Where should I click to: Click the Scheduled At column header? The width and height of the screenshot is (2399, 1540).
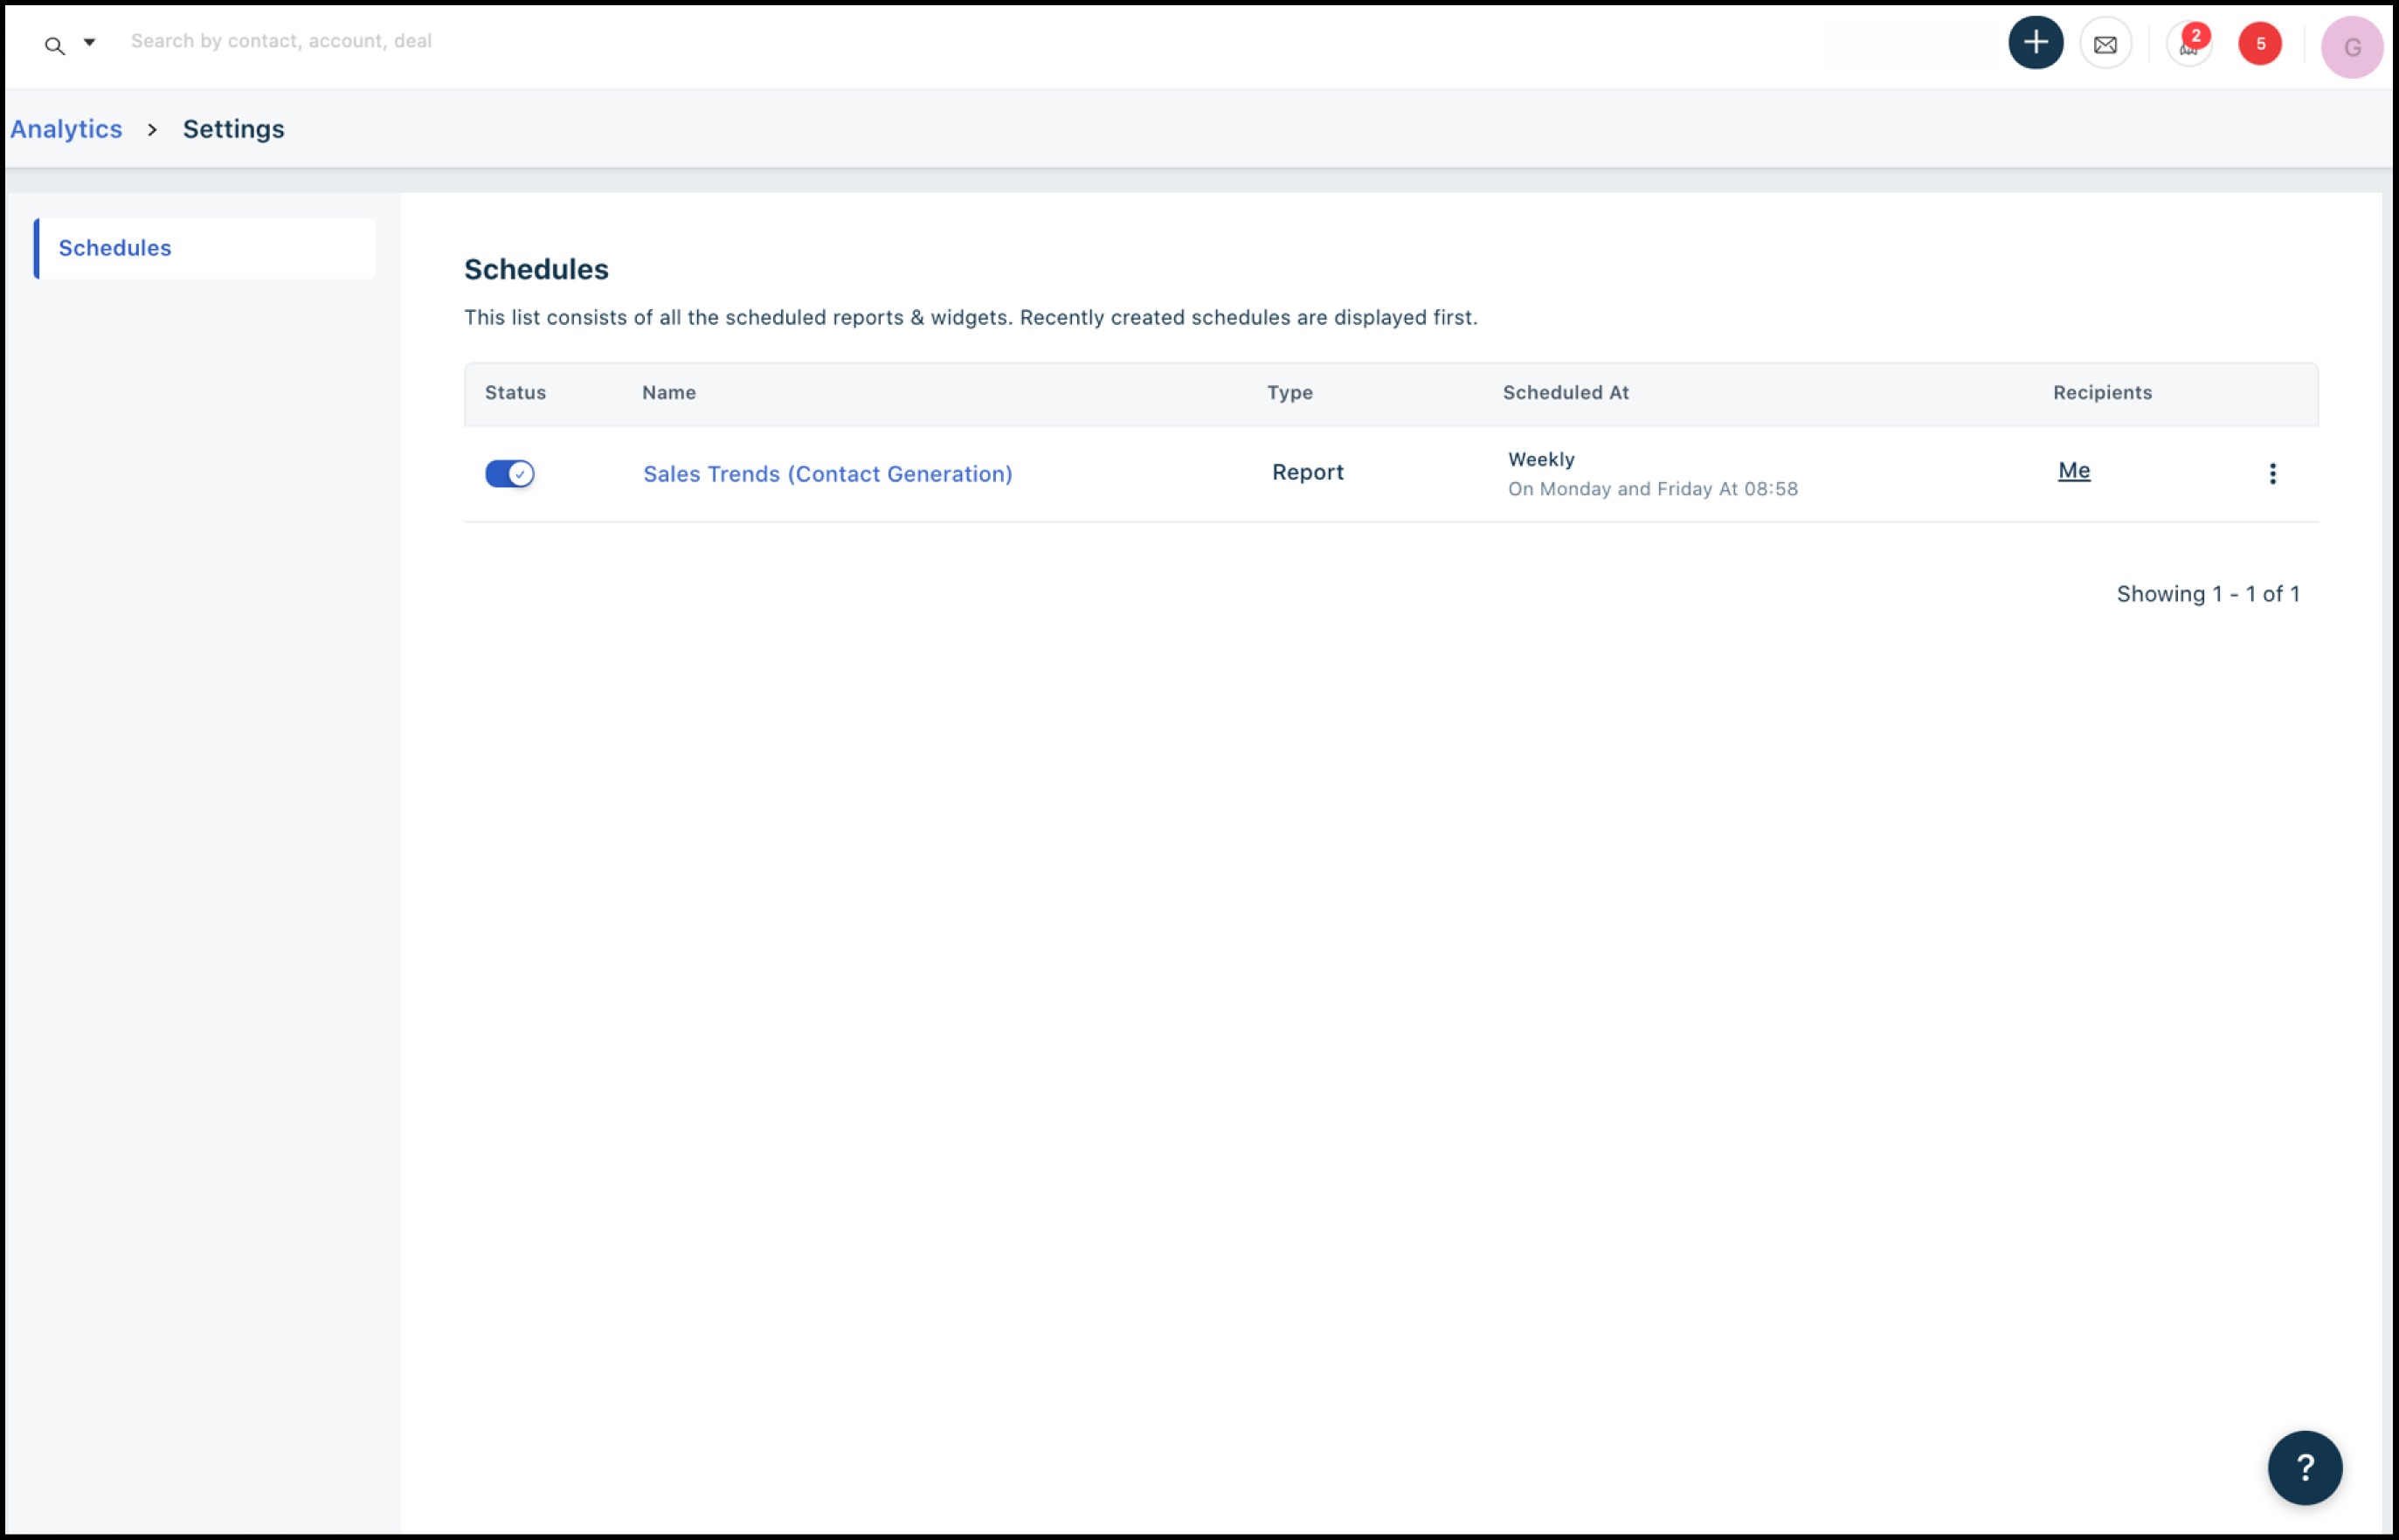pyautogui.click(x=1565, y=393)
